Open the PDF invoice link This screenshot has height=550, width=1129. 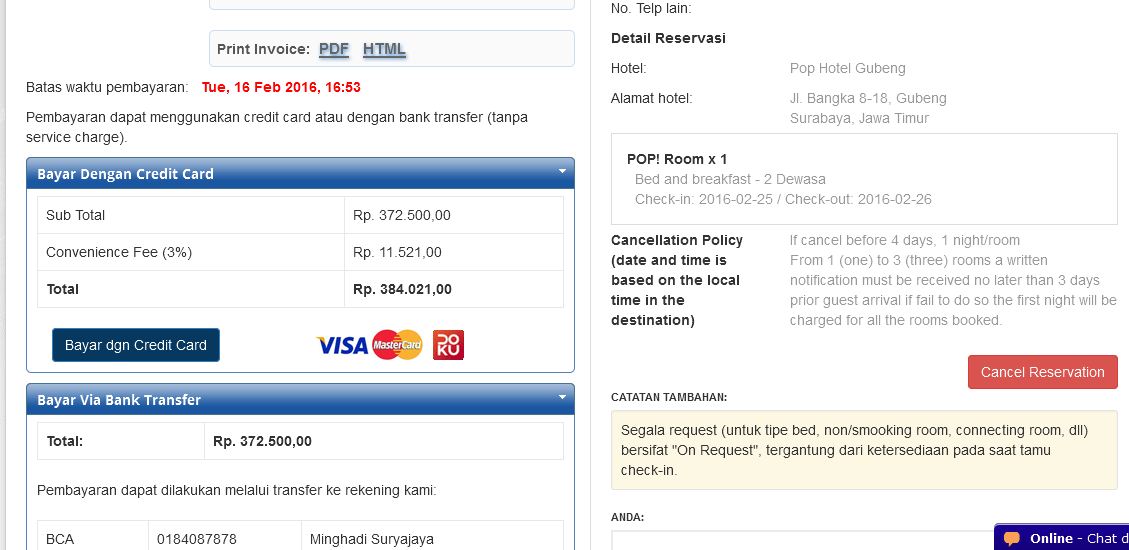click(334, 49)
